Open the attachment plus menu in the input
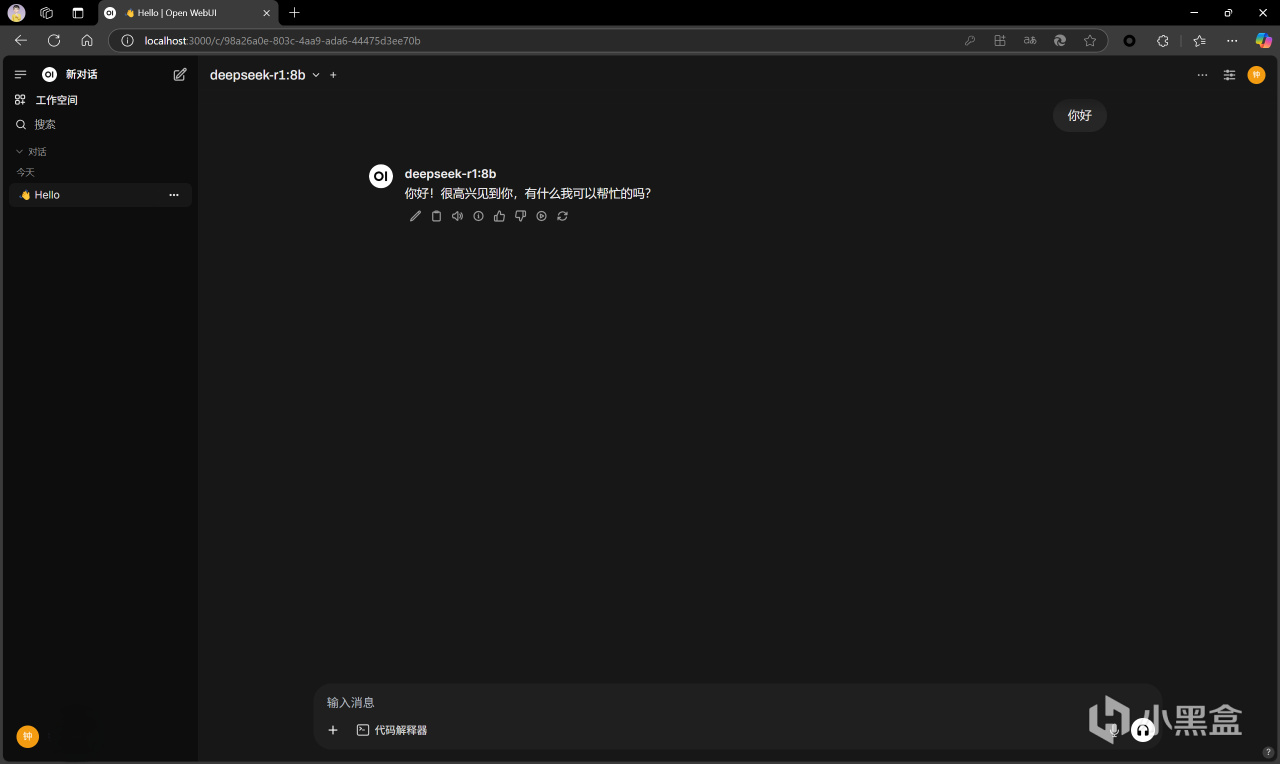 tap(334, 730)
